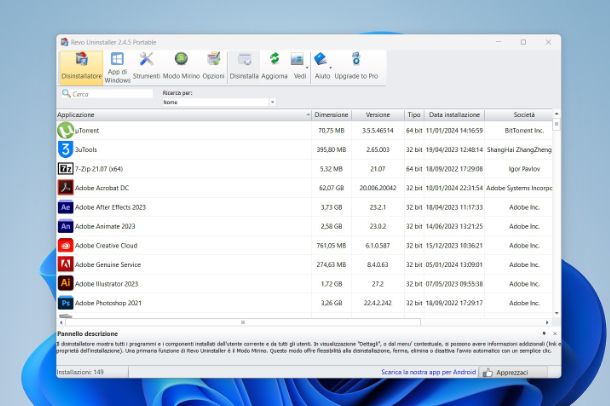
Task: Select the Adobe Photoshop 2021 icon
Action: tap(65, 303)
